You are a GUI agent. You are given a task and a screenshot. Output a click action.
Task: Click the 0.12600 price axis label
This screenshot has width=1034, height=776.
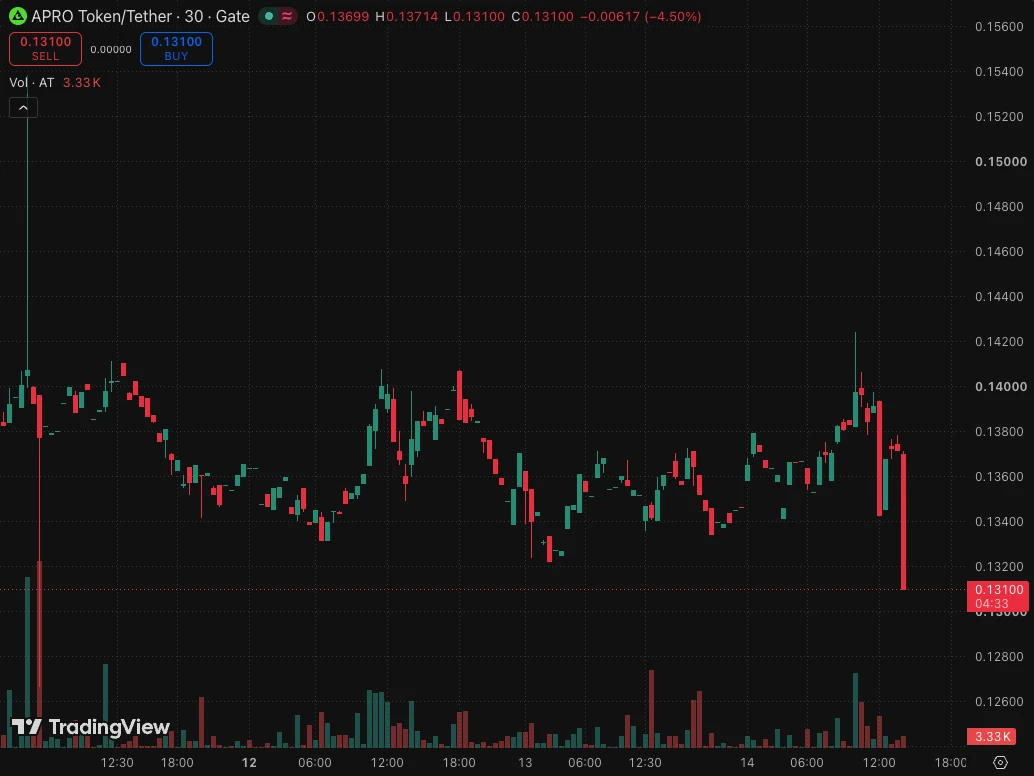(999, 701)
